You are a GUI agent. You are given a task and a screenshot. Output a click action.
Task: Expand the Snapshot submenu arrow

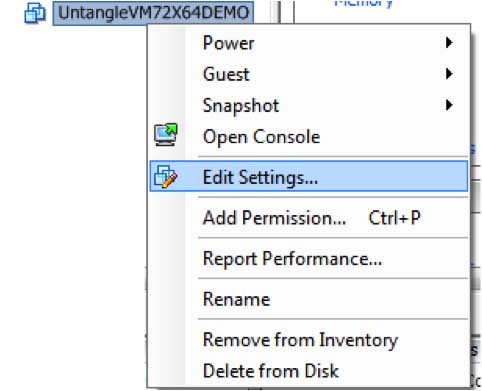(x=449, y=105)
